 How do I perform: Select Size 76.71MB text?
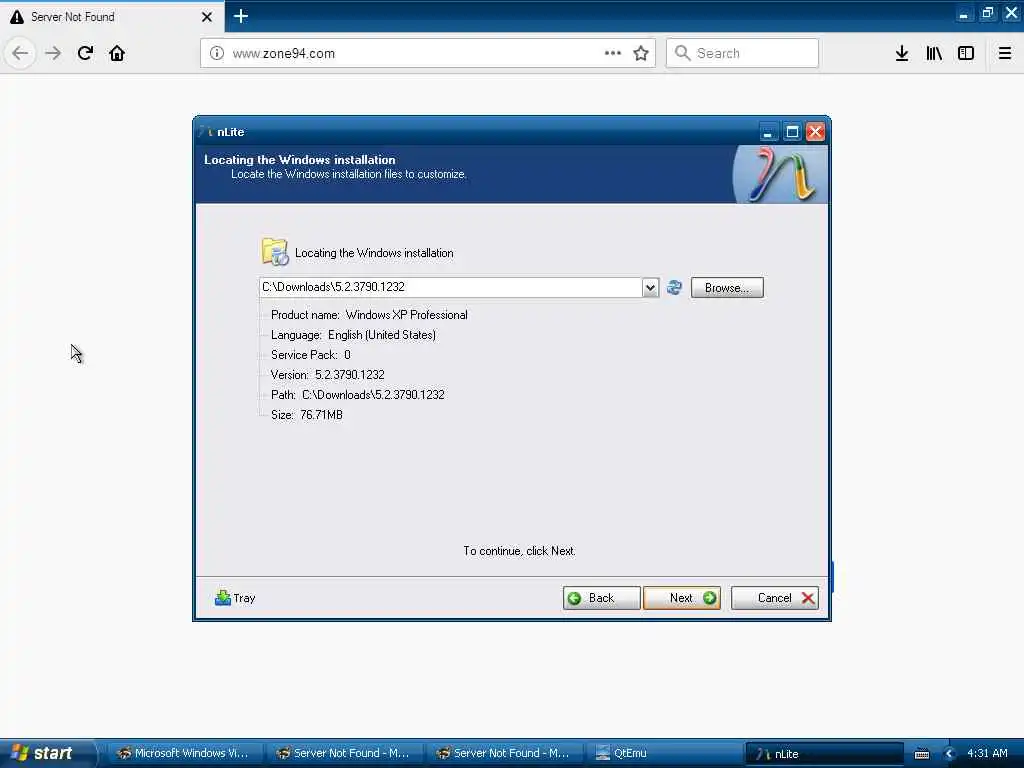[x=307, y=415]
